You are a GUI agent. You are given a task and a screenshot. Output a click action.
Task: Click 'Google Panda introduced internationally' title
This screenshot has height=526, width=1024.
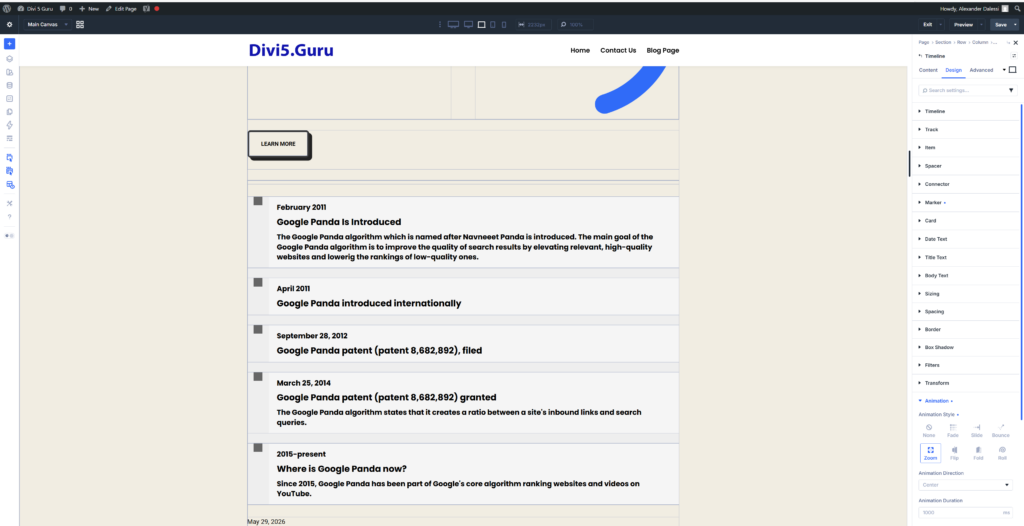pos(369,303)
